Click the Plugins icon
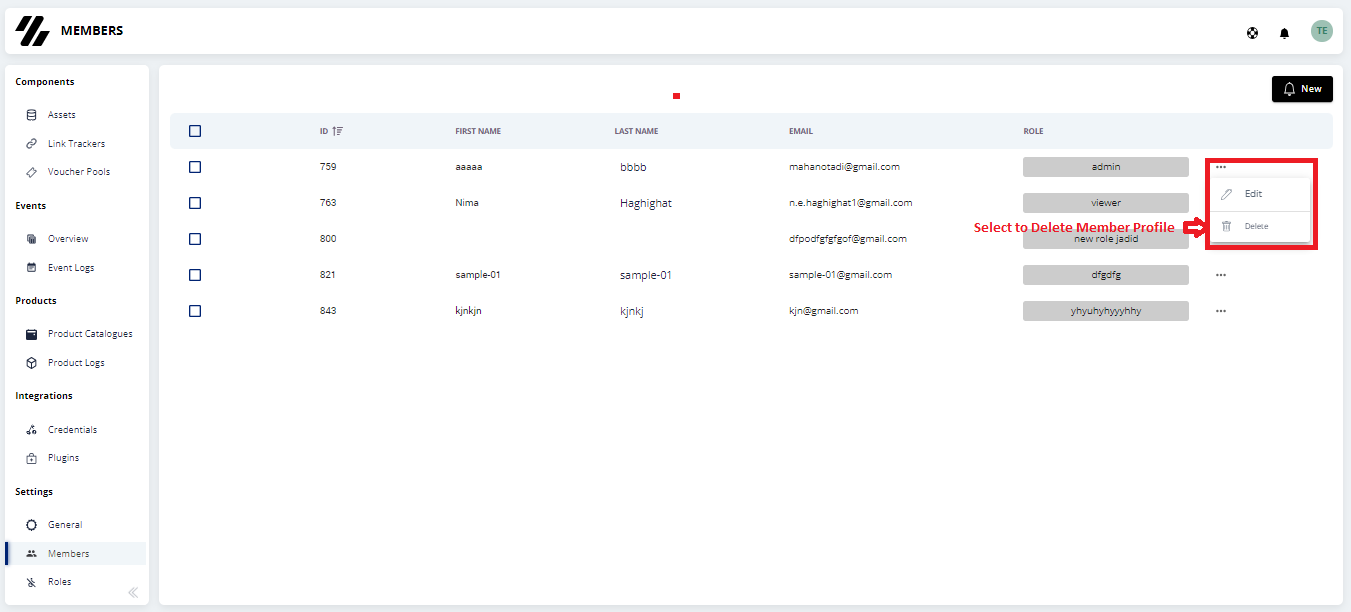This screenshot has height=612, width=1351. click(31, 458)
